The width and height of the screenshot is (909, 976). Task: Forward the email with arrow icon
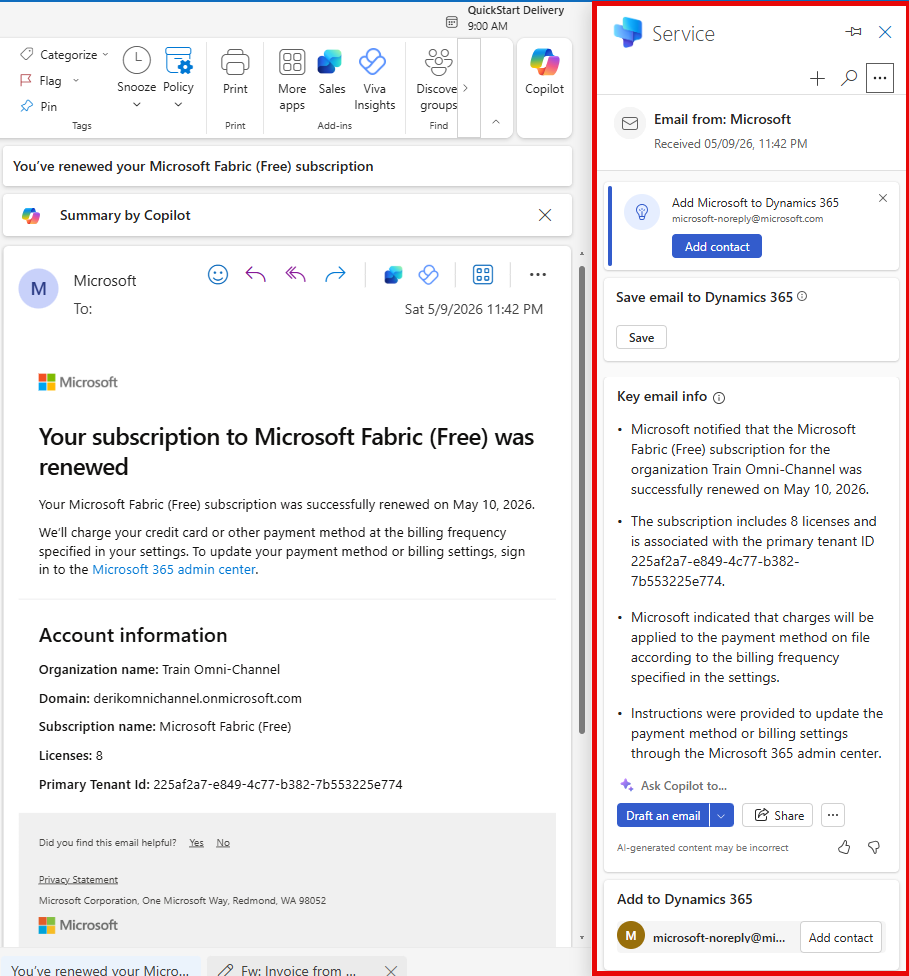pyautogui.click(x=335, y=274)
